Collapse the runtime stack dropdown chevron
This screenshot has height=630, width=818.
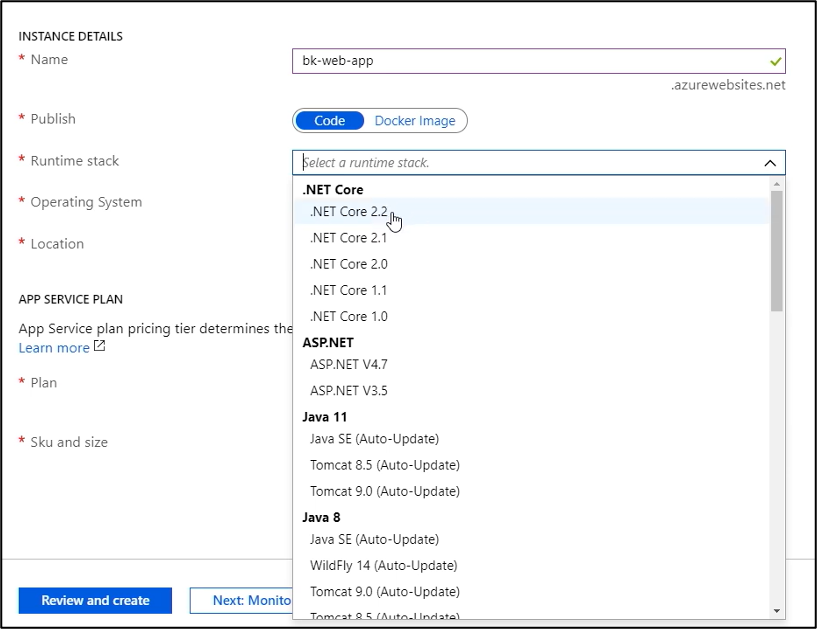pyautogui.click(x=769, y=163)
